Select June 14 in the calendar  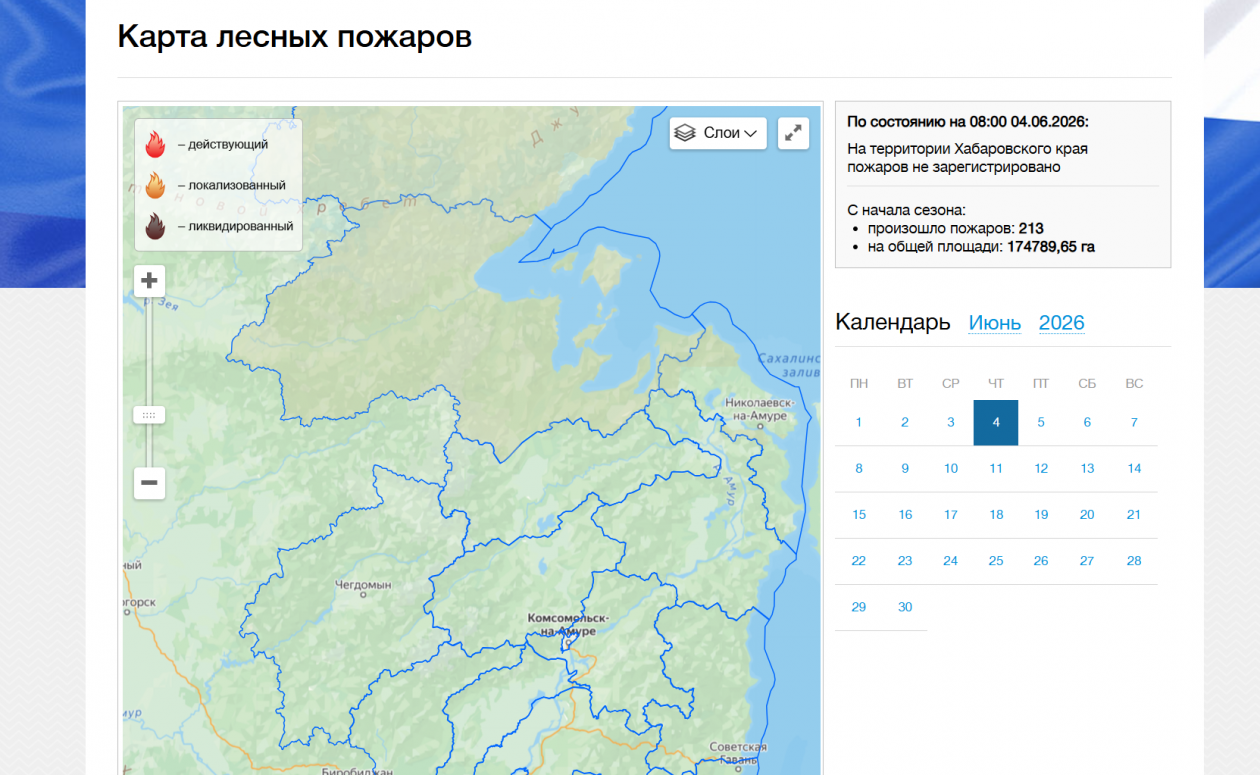click(1134, 468)
